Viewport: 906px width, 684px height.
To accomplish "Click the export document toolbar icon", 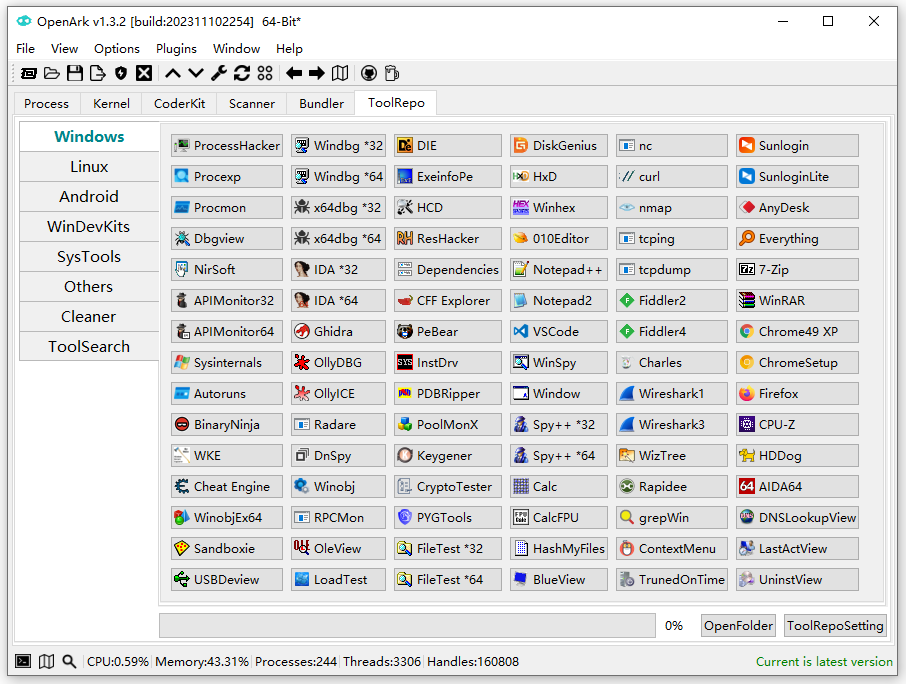I will click(98, 73).
